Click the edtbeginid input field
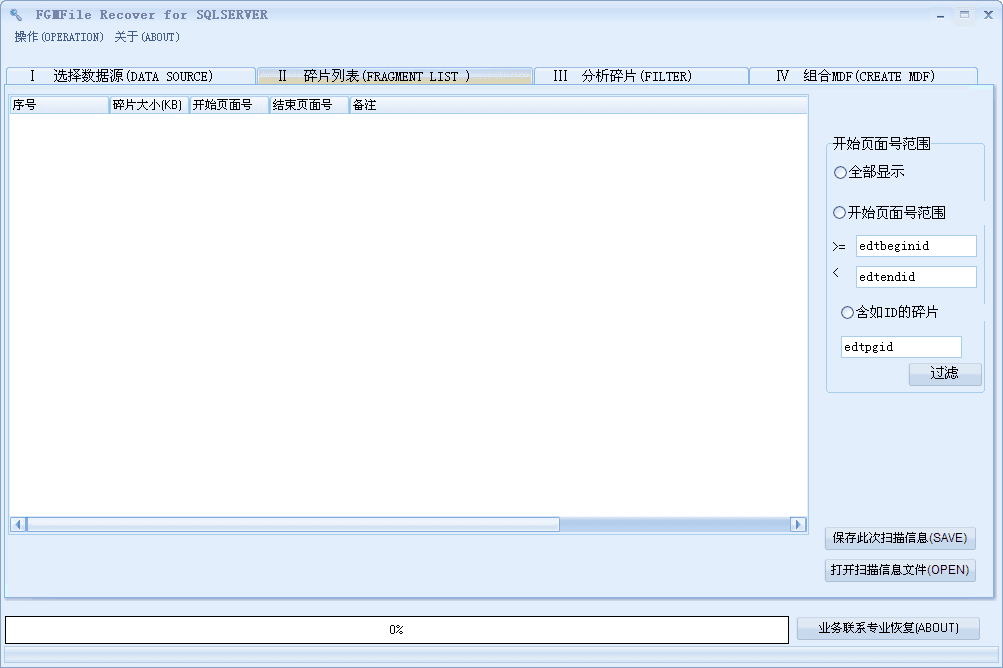The height and width of the screenshot is (668, 1003). pos(915,246)
